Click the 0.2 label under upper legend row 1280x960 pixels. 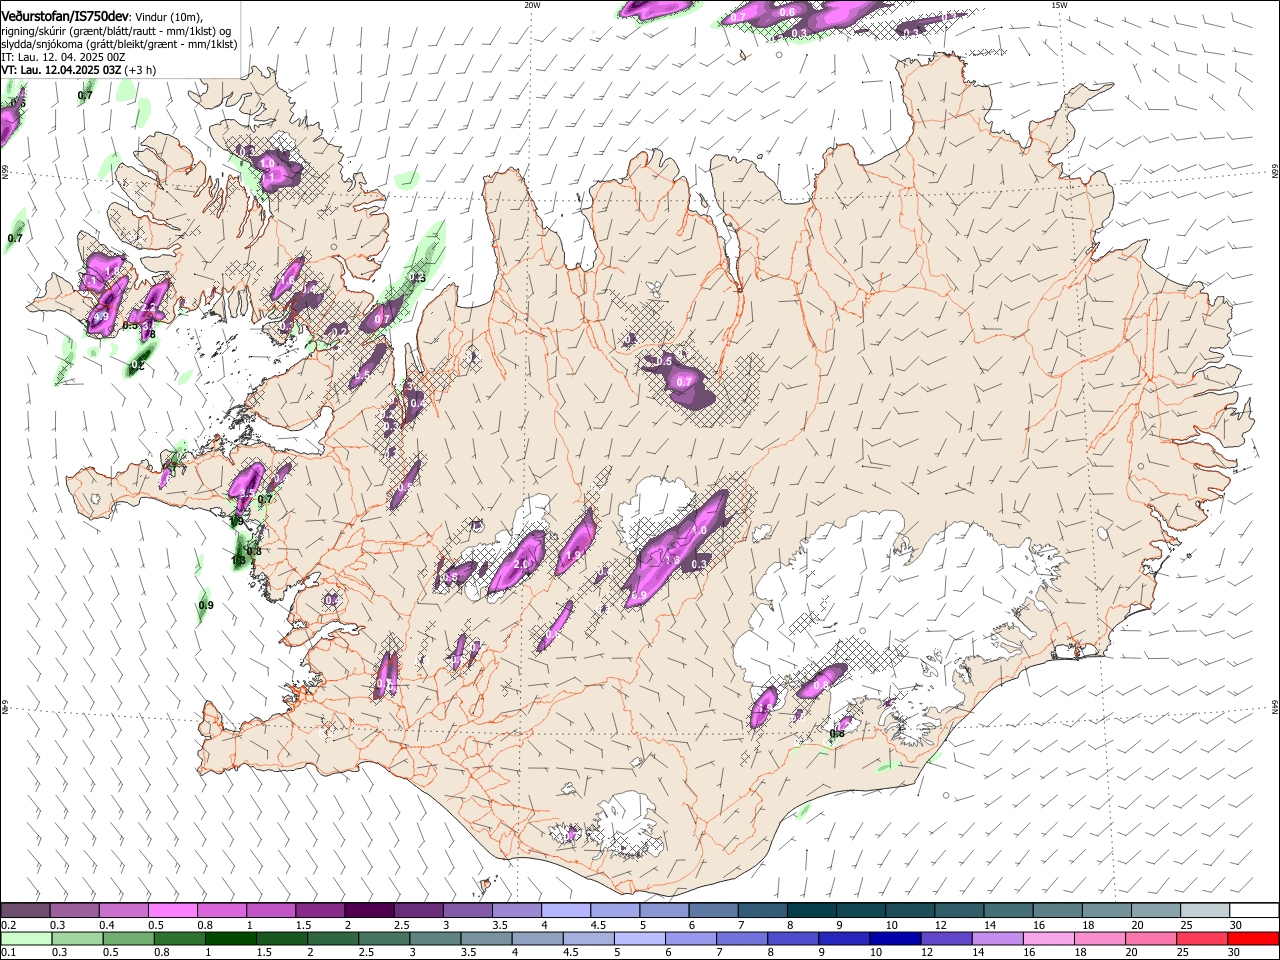pos(7,925)
